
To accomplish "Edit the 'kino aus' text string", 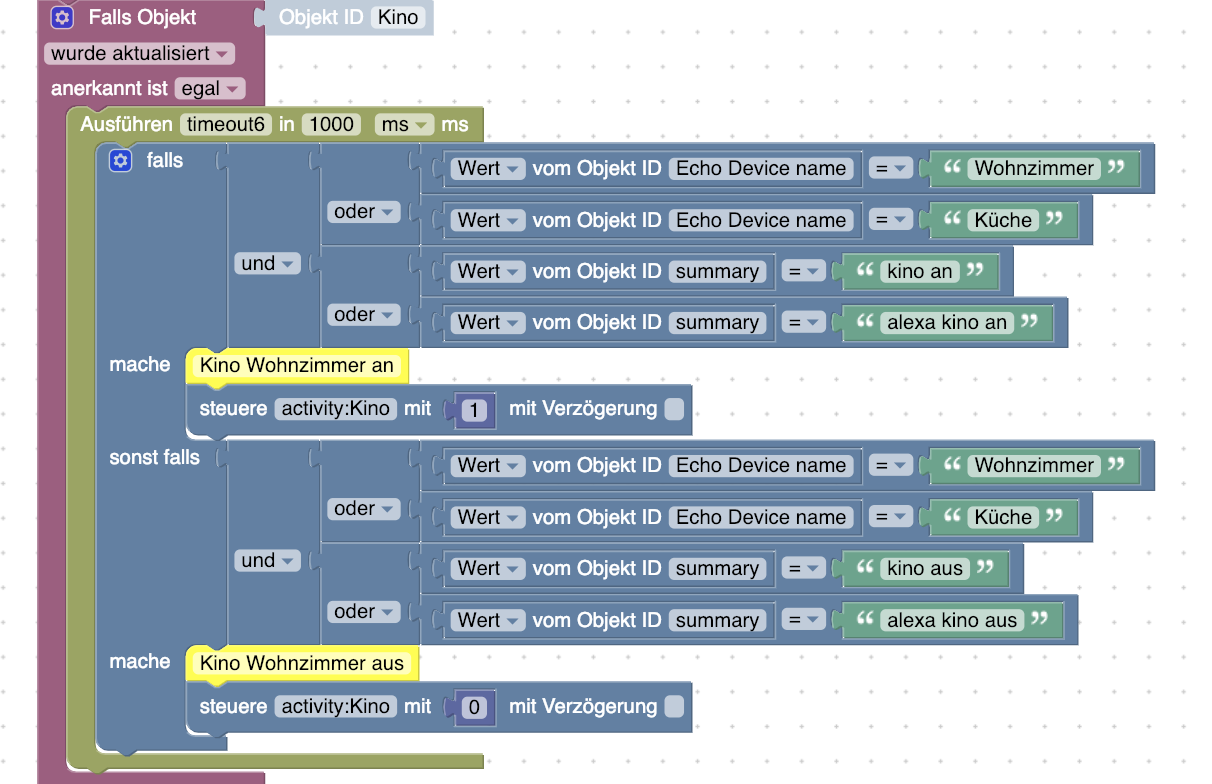I will pyautogui.click(x=925, y=569).
